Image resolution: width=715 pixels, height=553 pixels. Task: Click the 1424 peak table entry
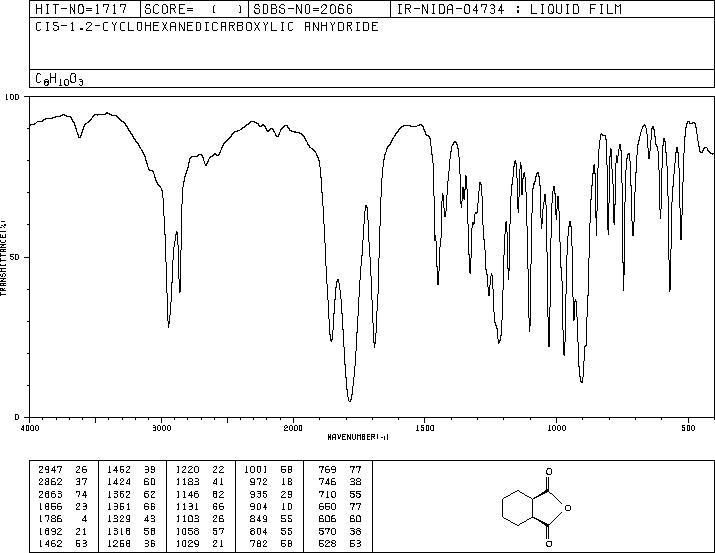pyautogui.click(x=131, y=482)
